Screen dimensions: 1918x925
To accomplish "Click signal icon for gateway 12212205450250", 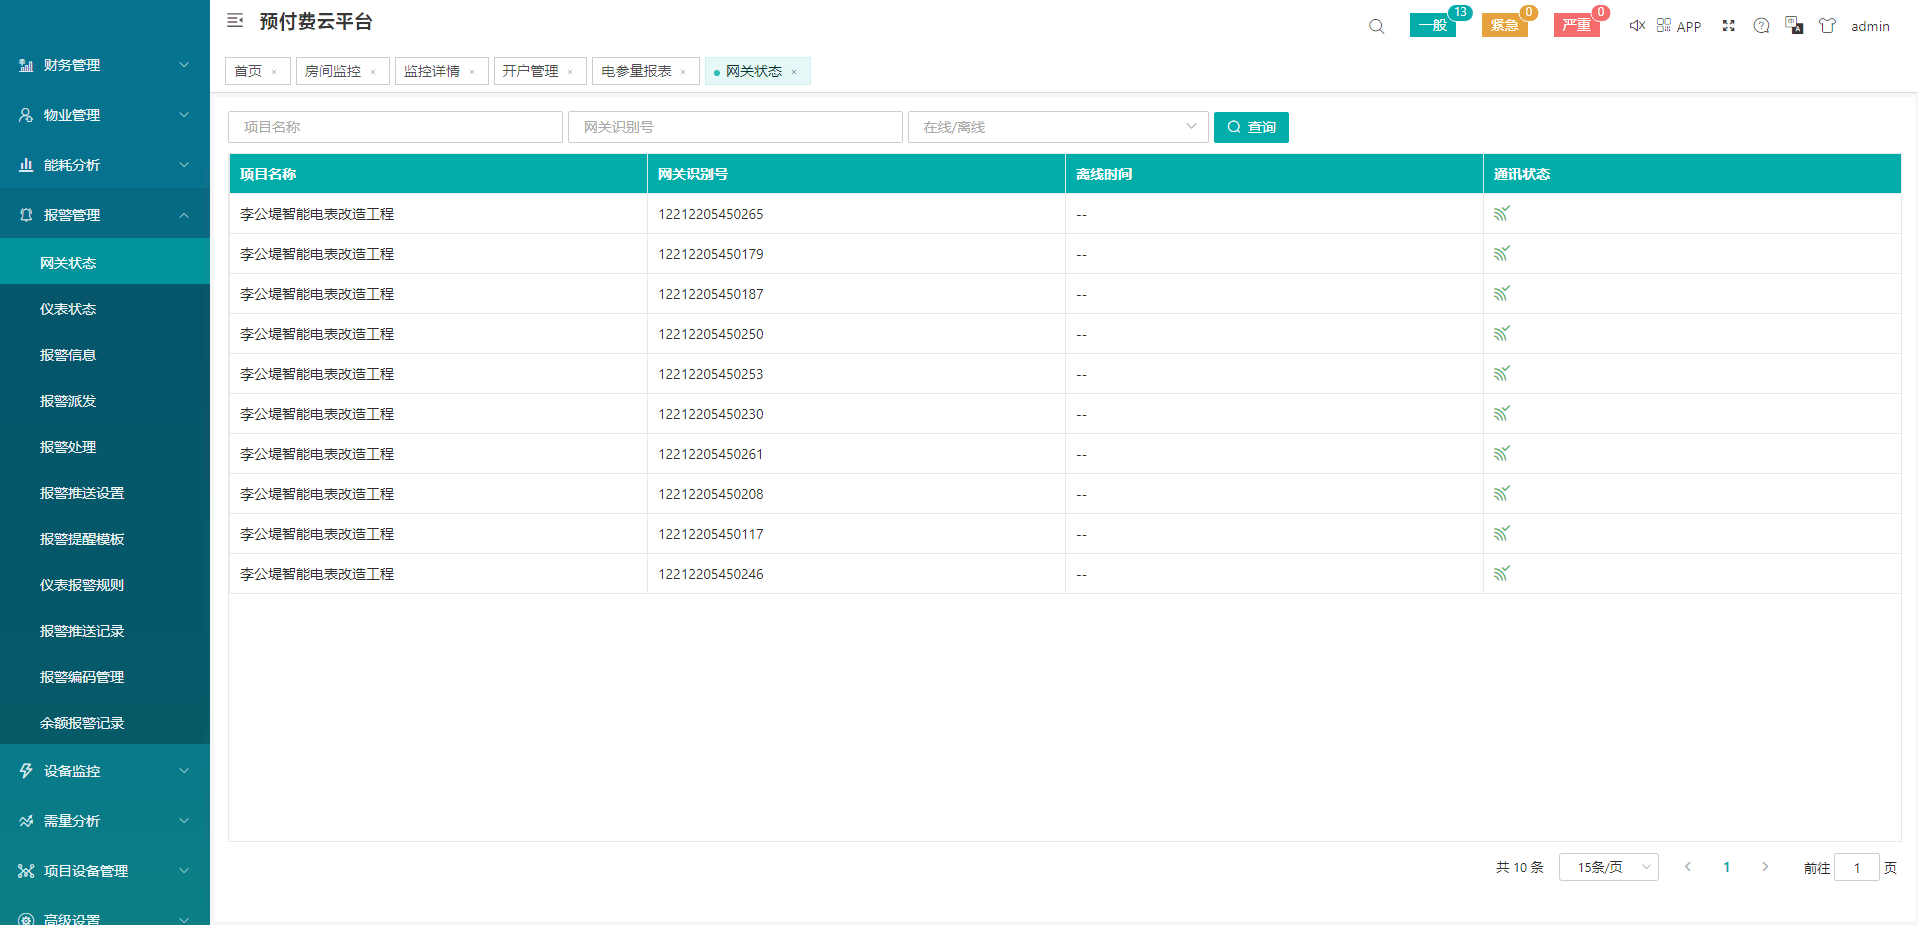I will pos(1501,333).
